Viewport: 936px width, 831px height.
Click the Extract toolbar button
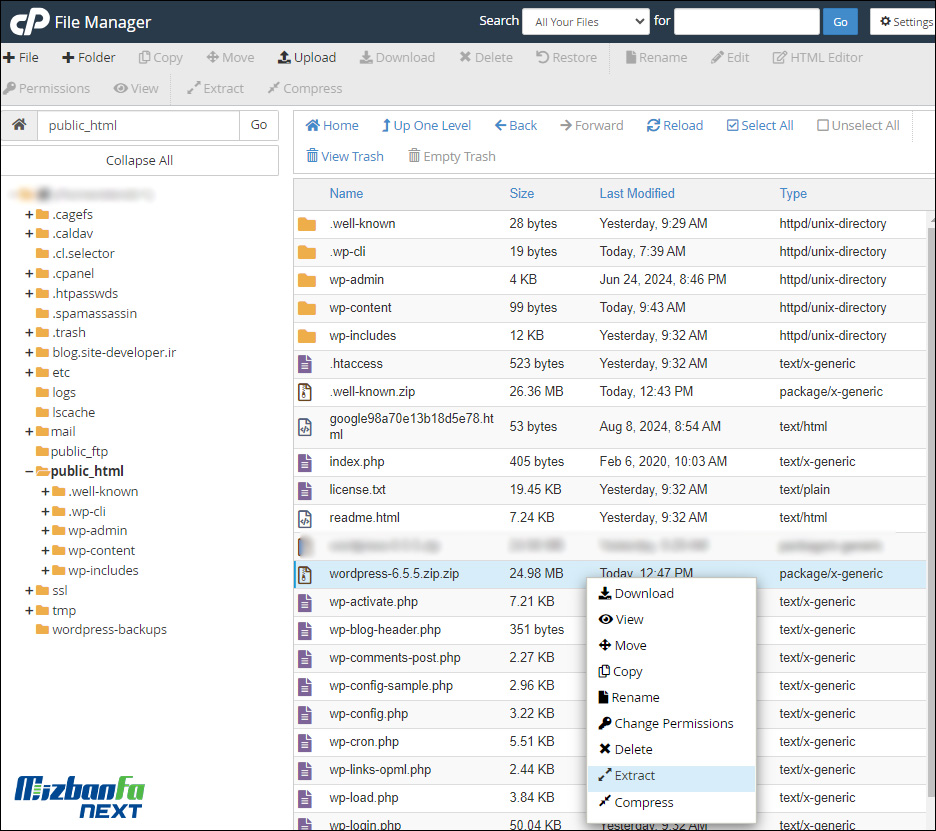(x=215, y=88)
